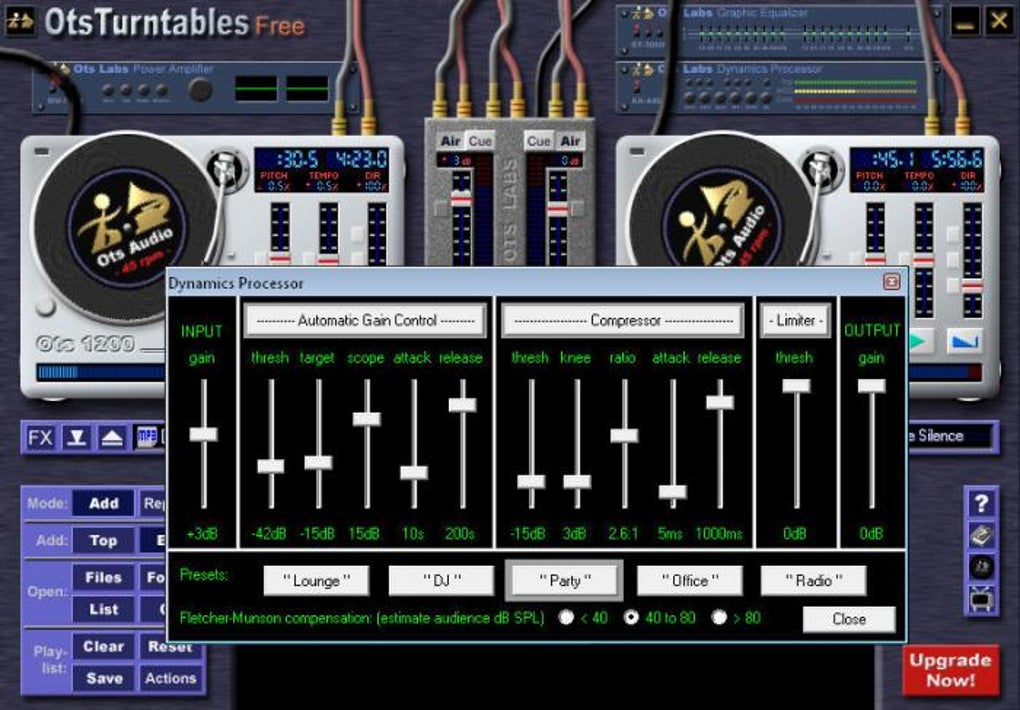This screenshot has height=710, width=1020.
Task: Close the Dynamics Processor with the Close button
Action: (849, 620)
